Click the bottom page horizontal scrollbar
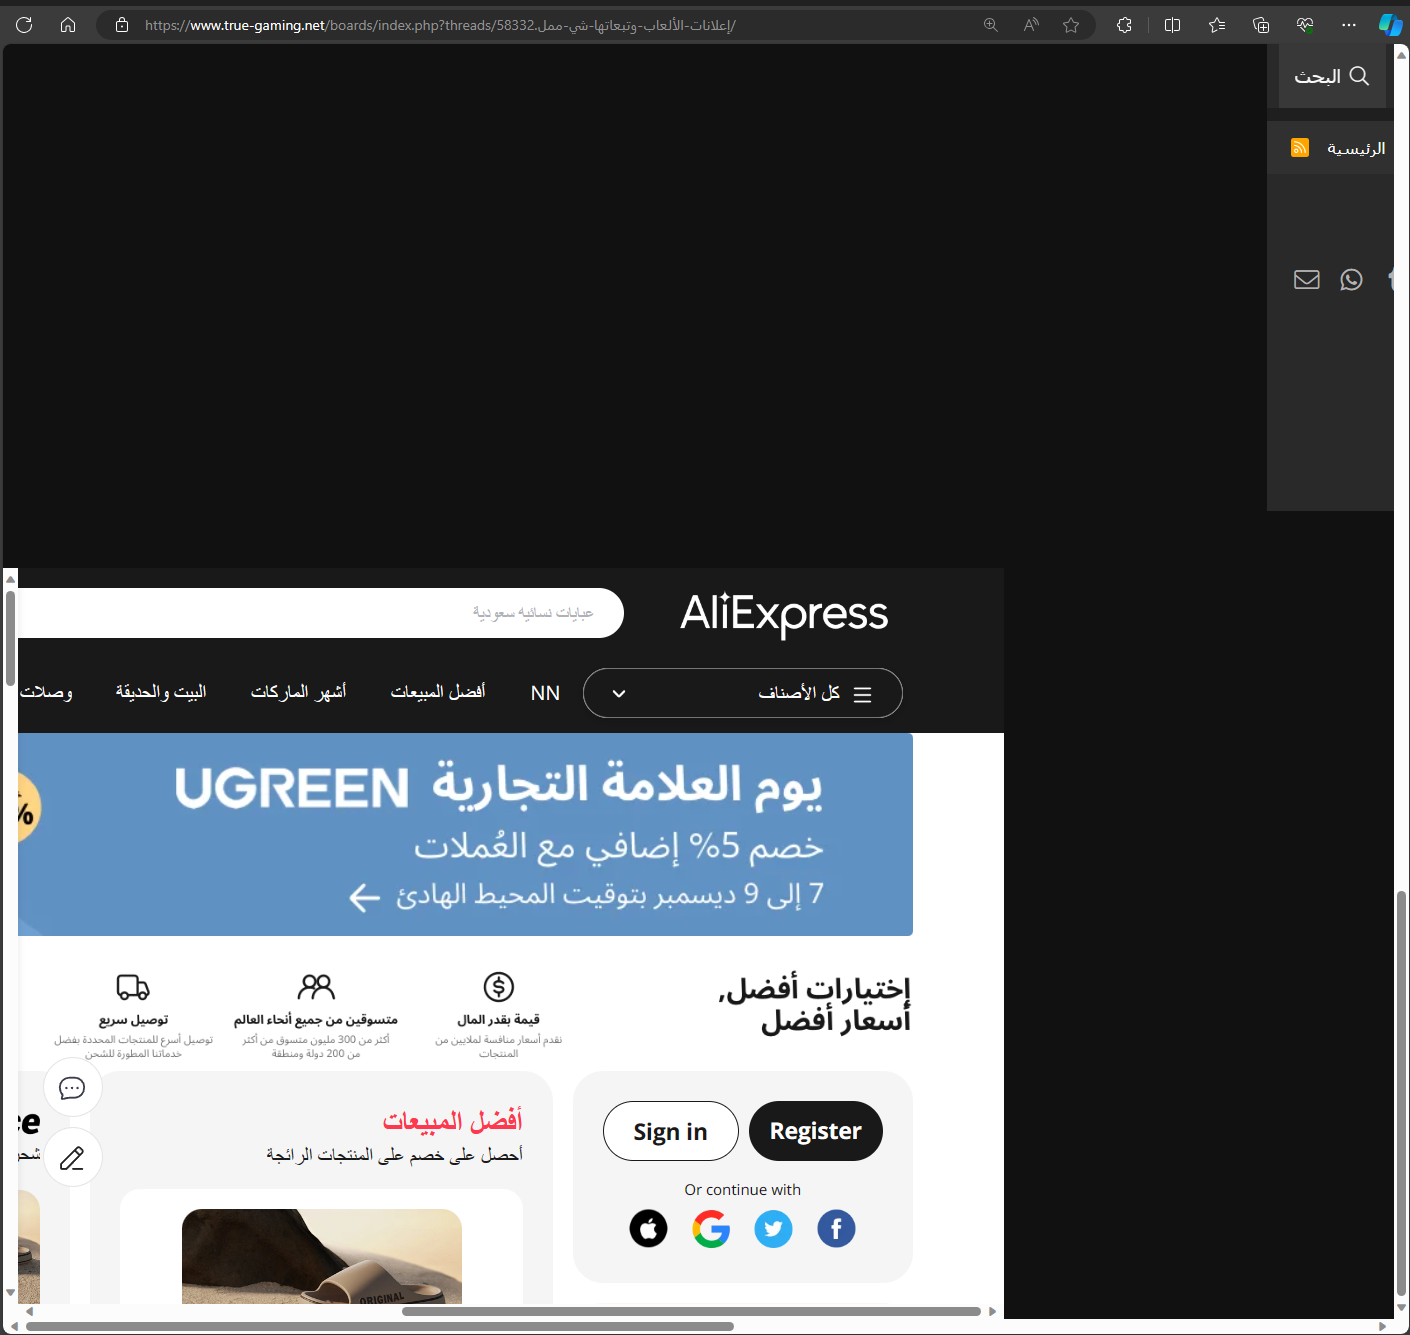 tap(380, 1326)
